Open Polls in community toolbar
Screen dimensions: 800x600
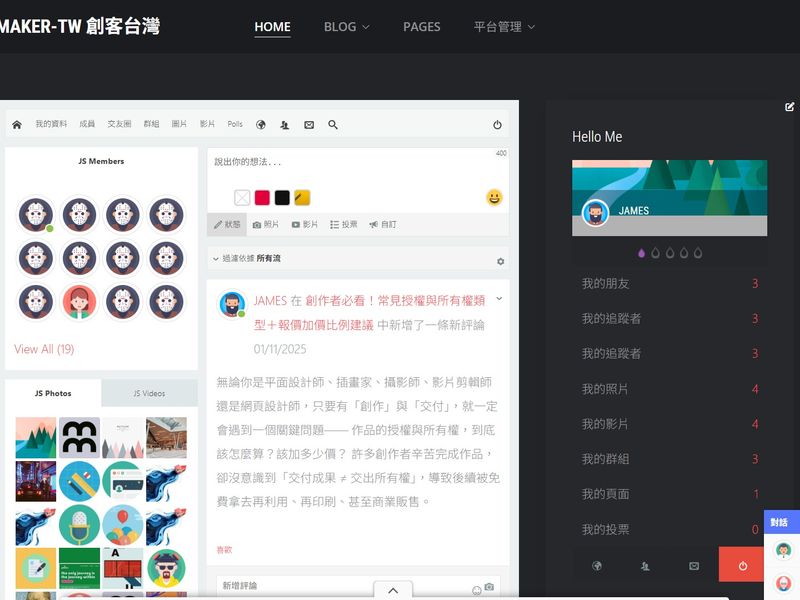coord(235,124)
